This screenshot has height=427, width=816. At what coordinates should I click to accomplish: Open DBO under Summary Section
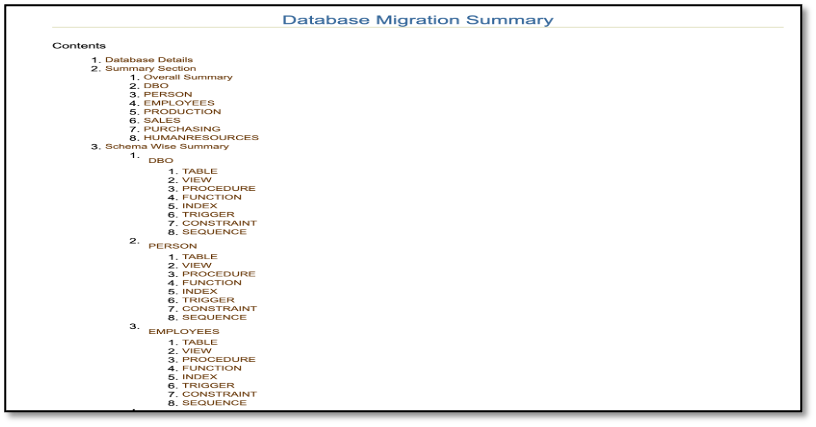156,86
